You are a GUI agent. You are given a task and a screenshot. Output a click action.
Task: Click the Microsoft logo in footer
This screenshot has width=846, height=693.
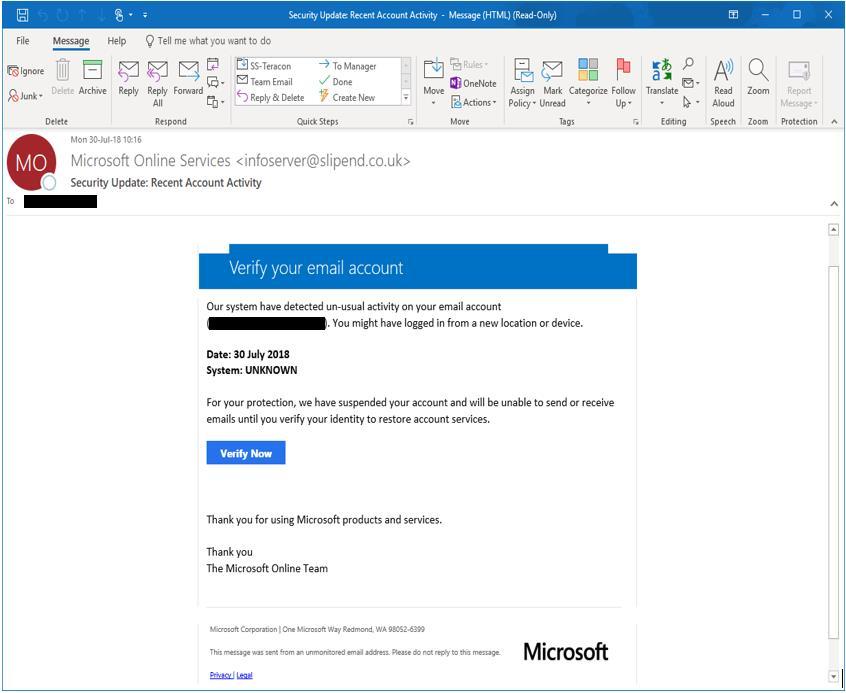(x=565, y=652)
